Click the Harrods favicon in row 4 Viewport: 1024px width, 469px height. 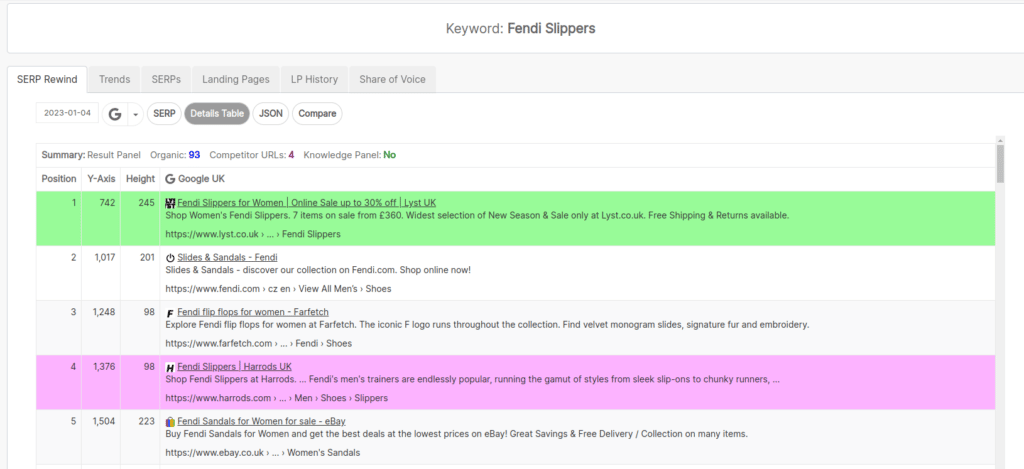click(x=170, y=368)
